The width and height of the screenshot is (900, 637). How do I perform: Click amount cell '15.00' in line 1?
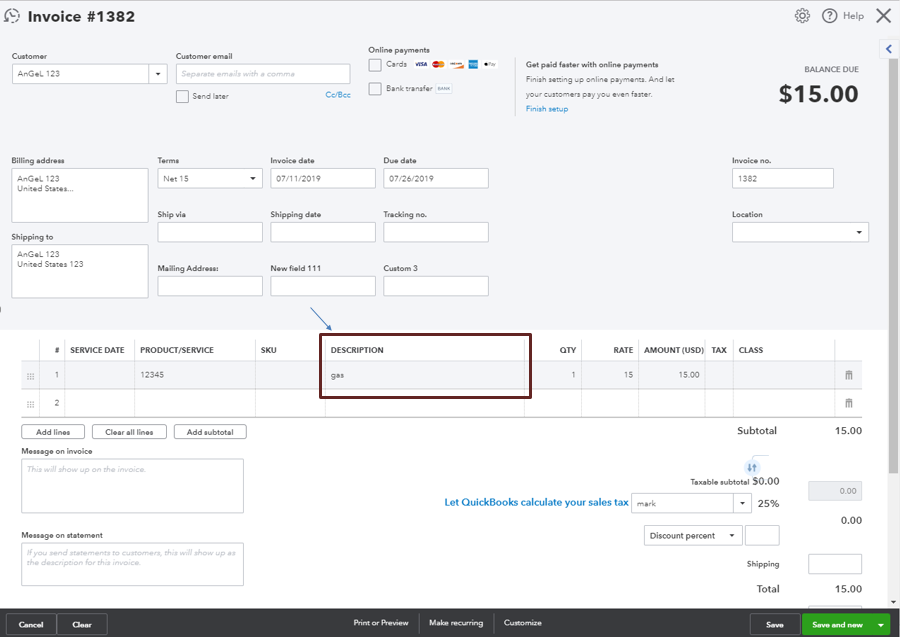[671, 375]
